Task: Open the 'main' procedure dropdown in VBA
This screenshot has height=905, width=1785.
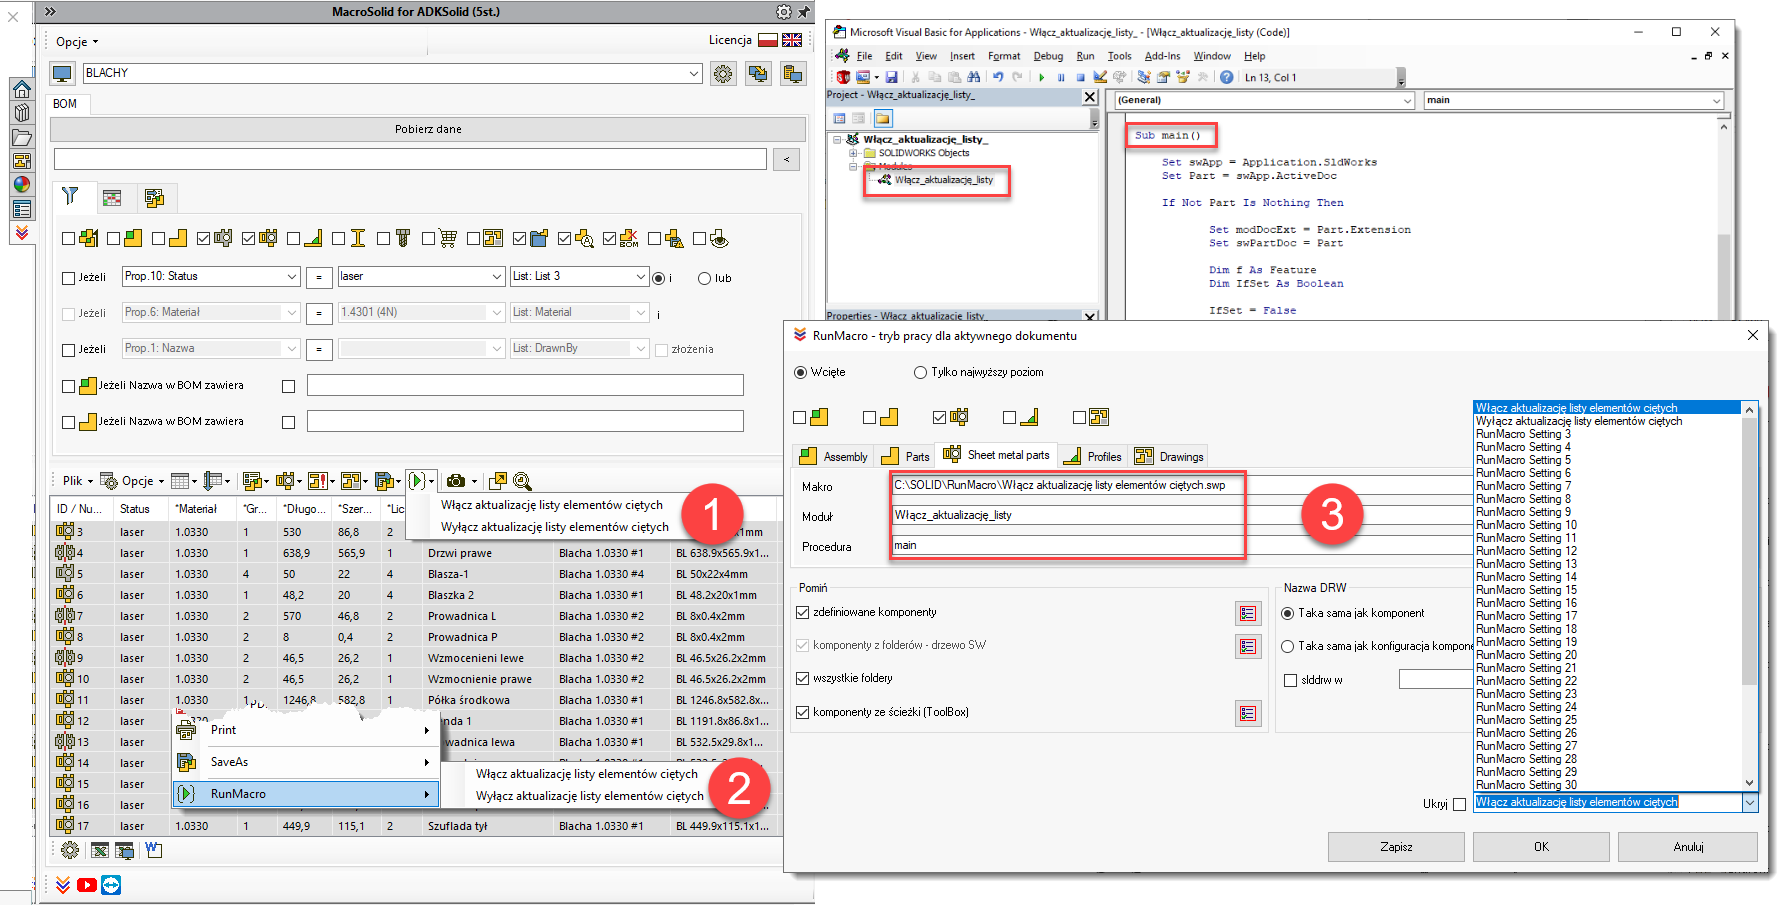Action: (x=1716, y=100)
